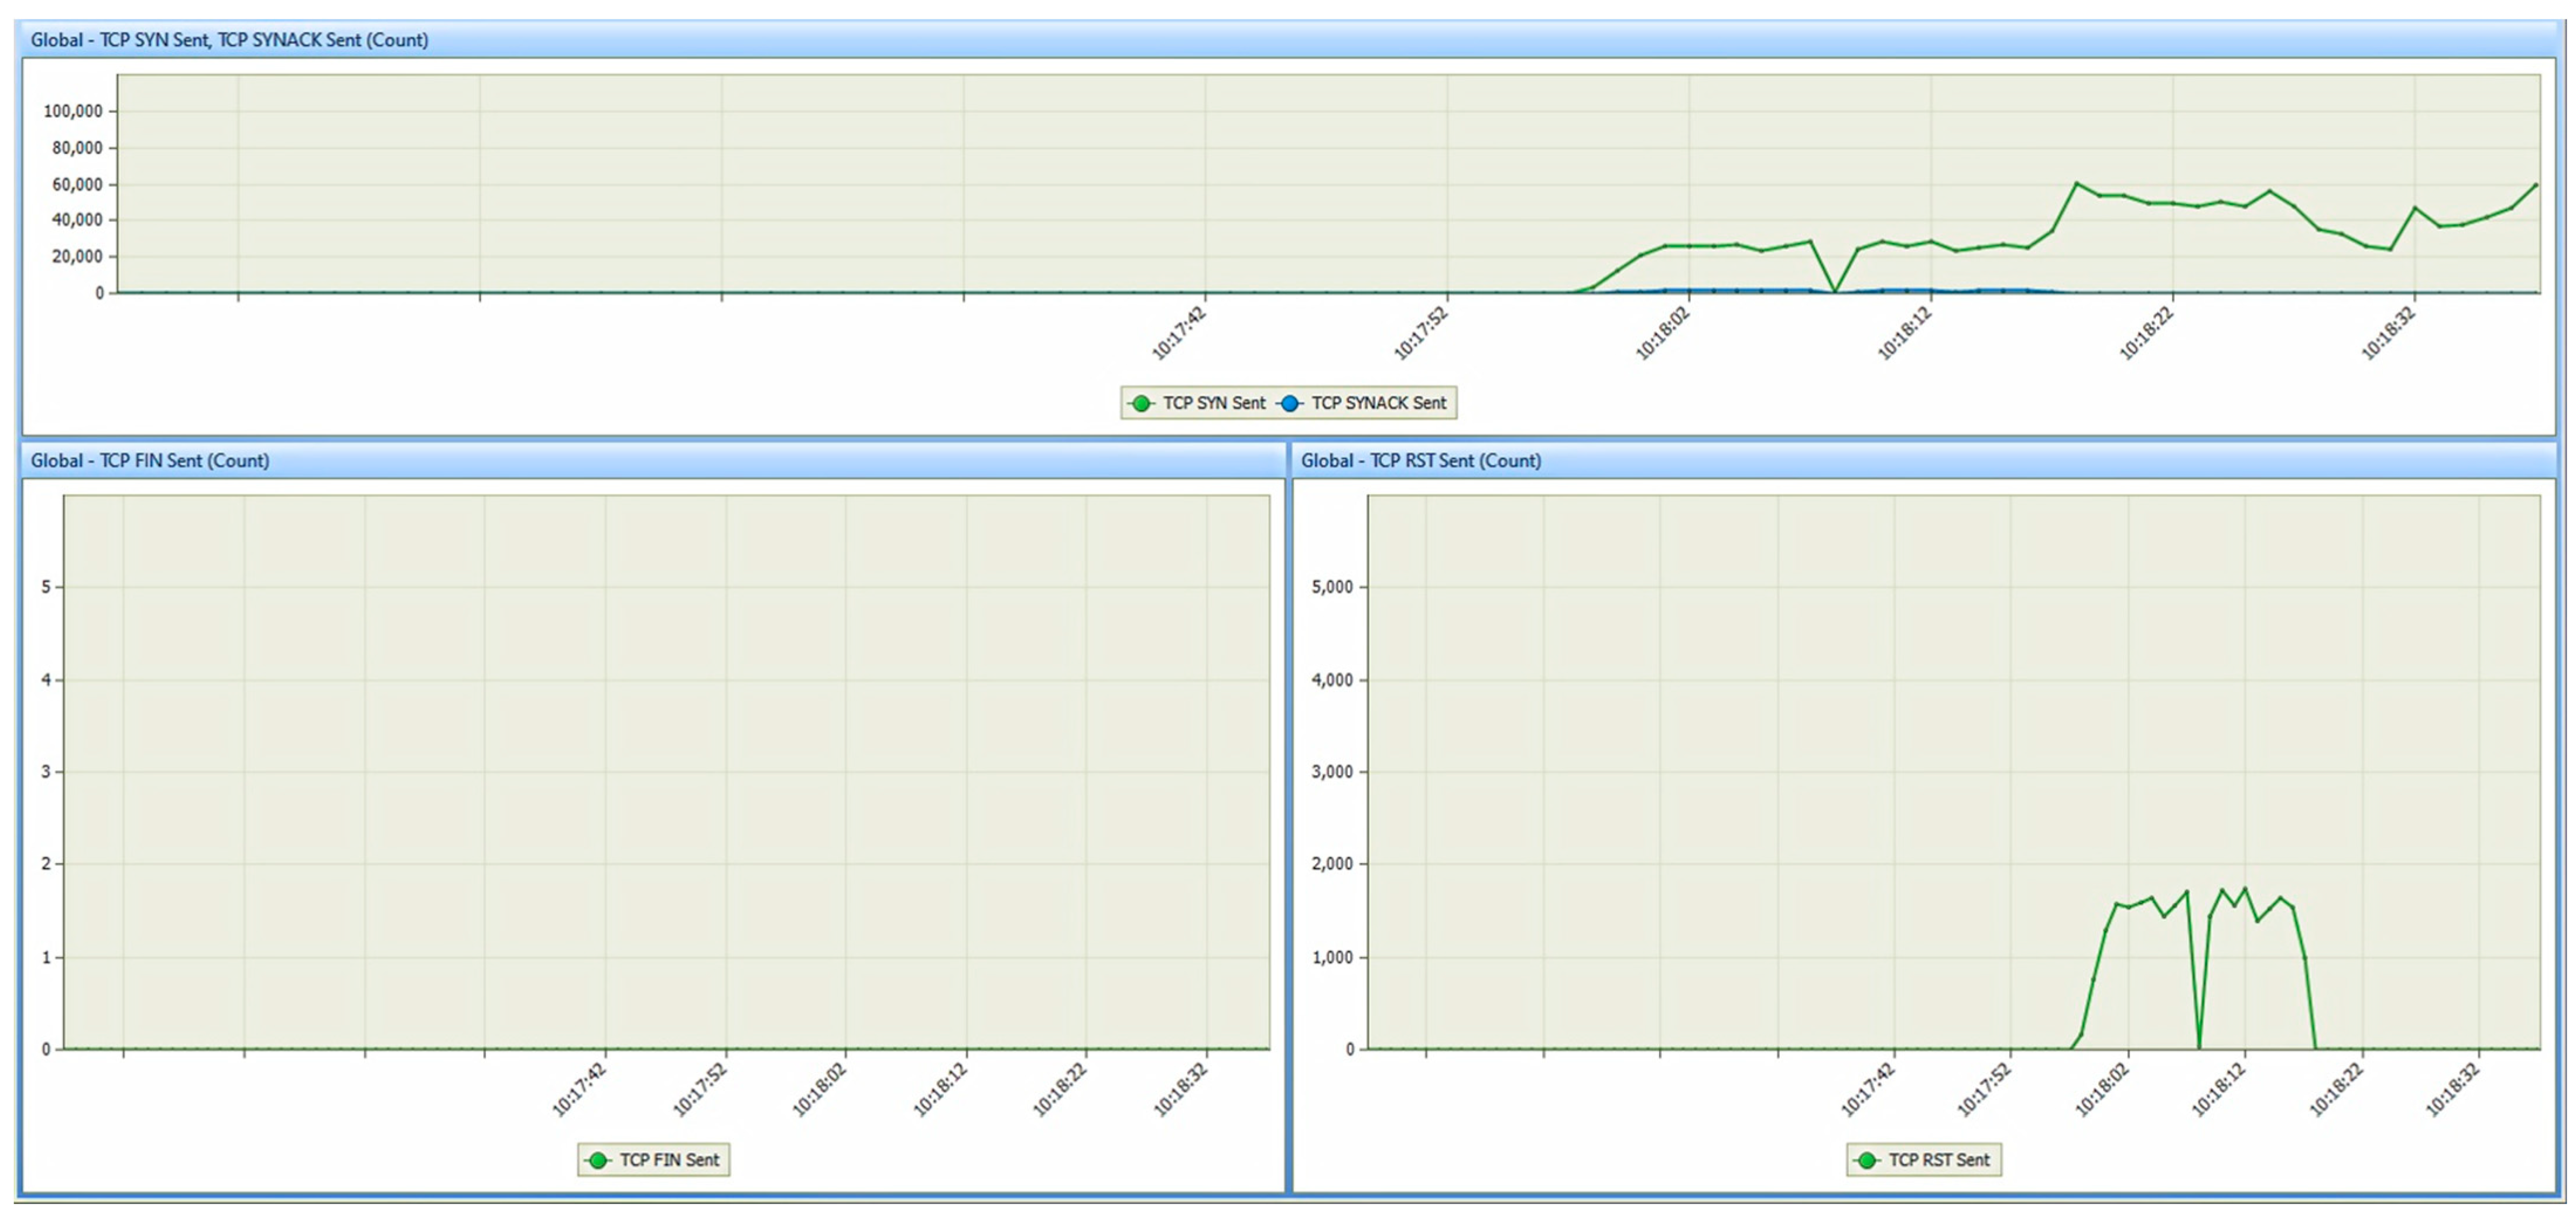Toggle TCP SYN Sent legend label

coord(1214,403)
